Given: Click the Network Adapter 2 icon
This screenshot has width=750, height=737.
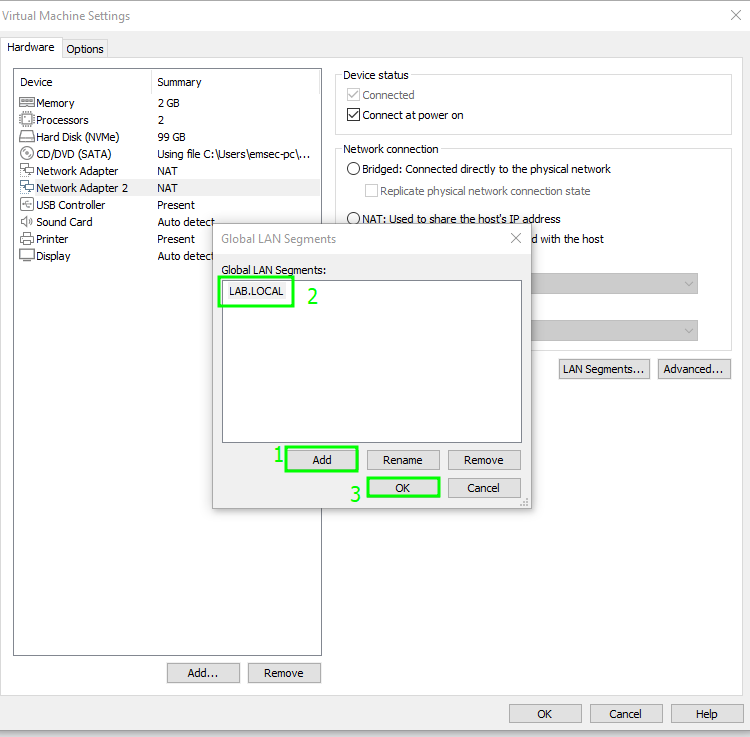Looking at the screenshot, I should pos(27,187).
